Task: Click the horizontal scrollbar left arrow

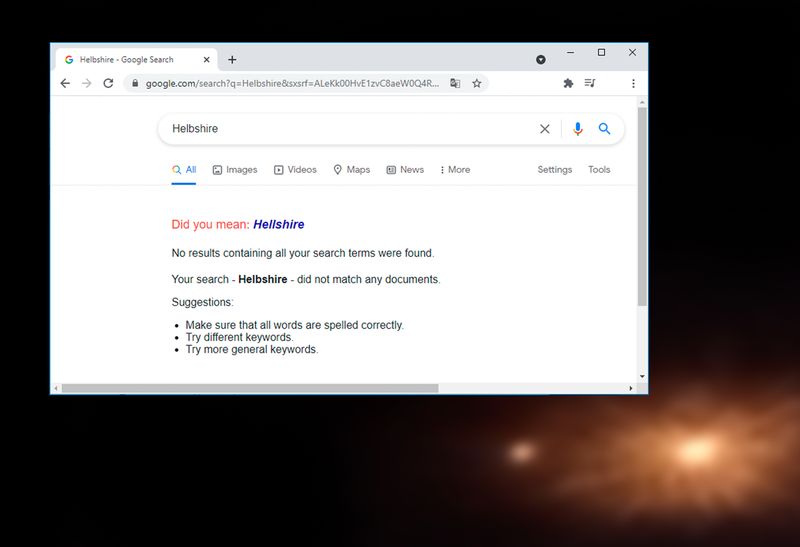Action: click(56, 388)
